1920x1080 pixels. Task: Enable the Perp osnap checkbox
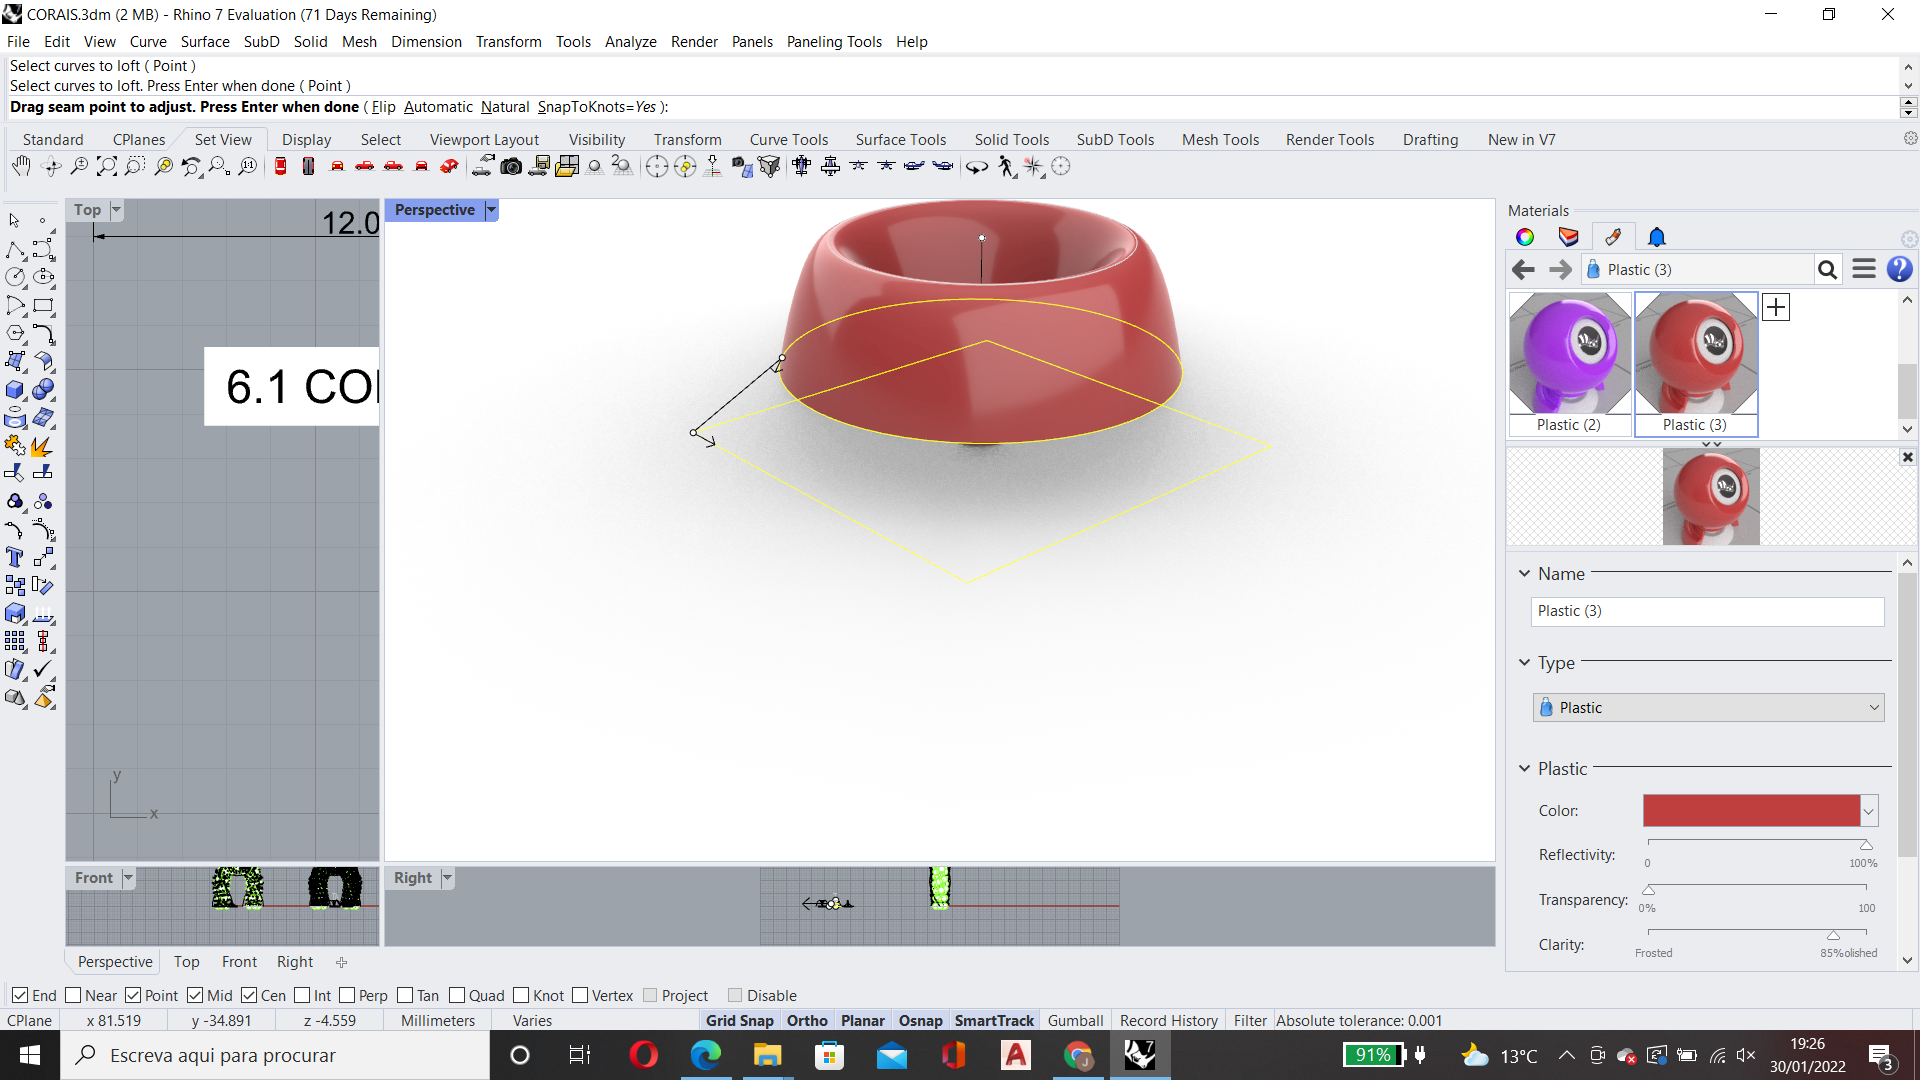347,995
